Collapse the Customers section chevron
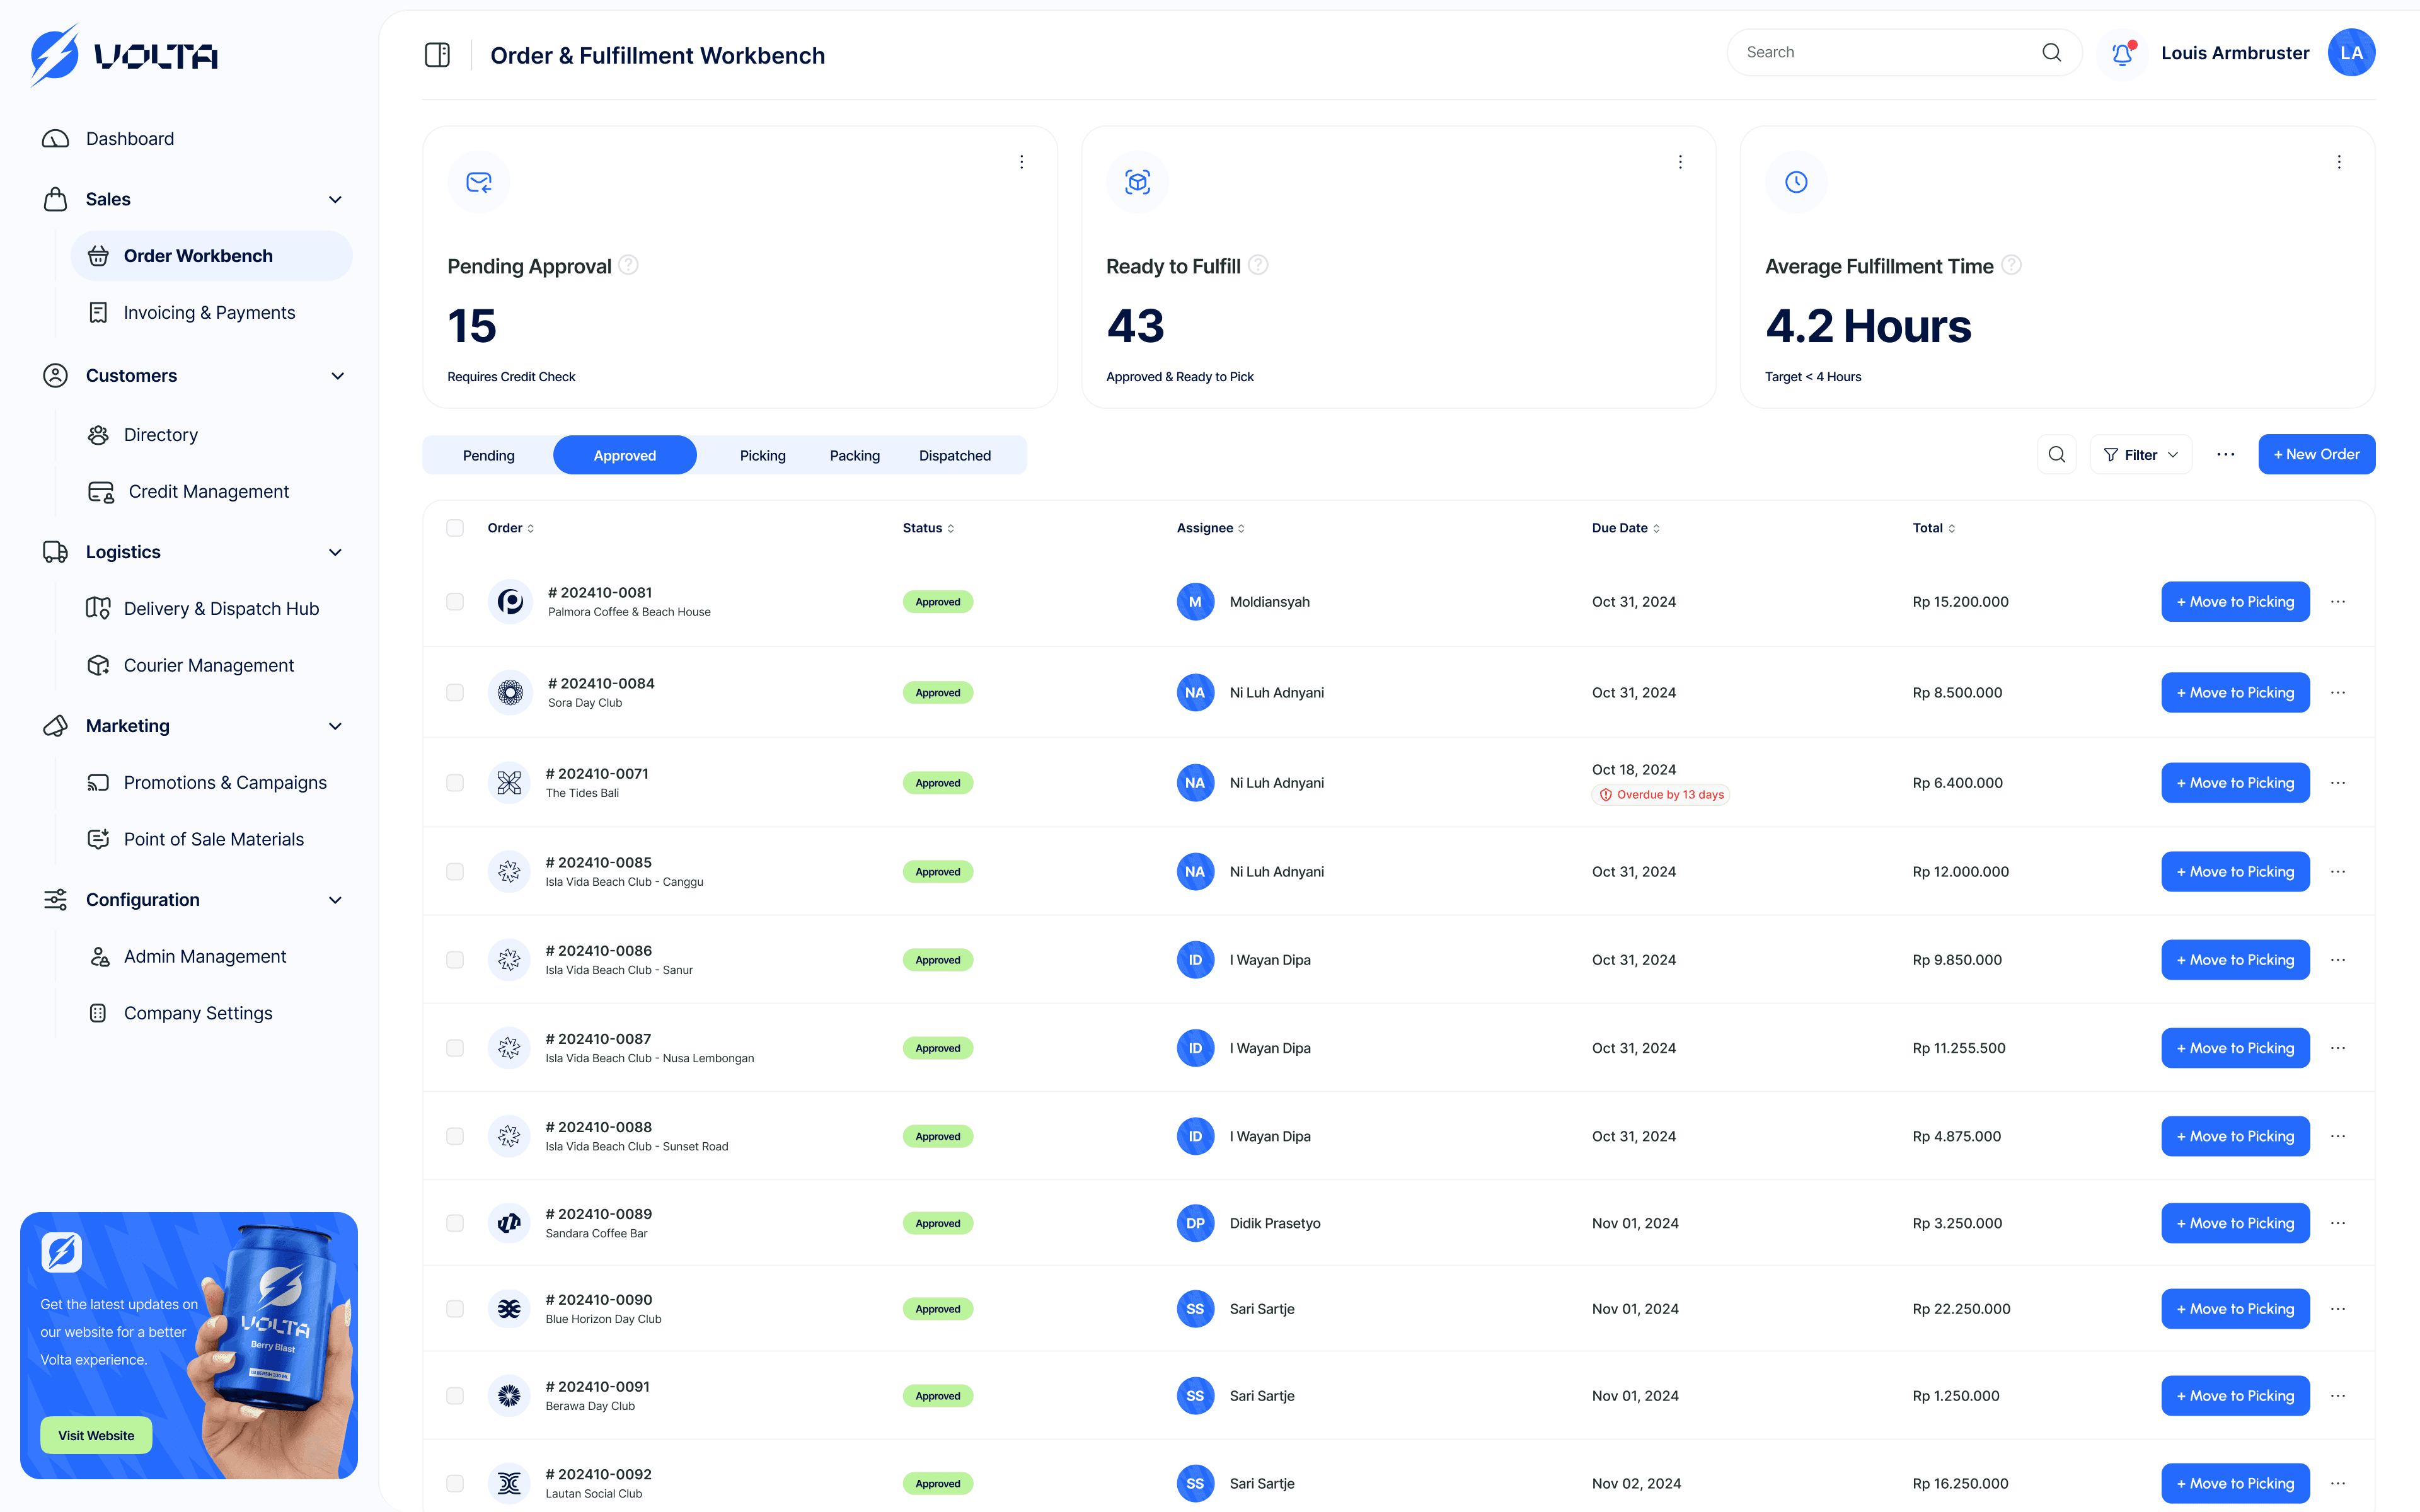 tap(337, 376)
